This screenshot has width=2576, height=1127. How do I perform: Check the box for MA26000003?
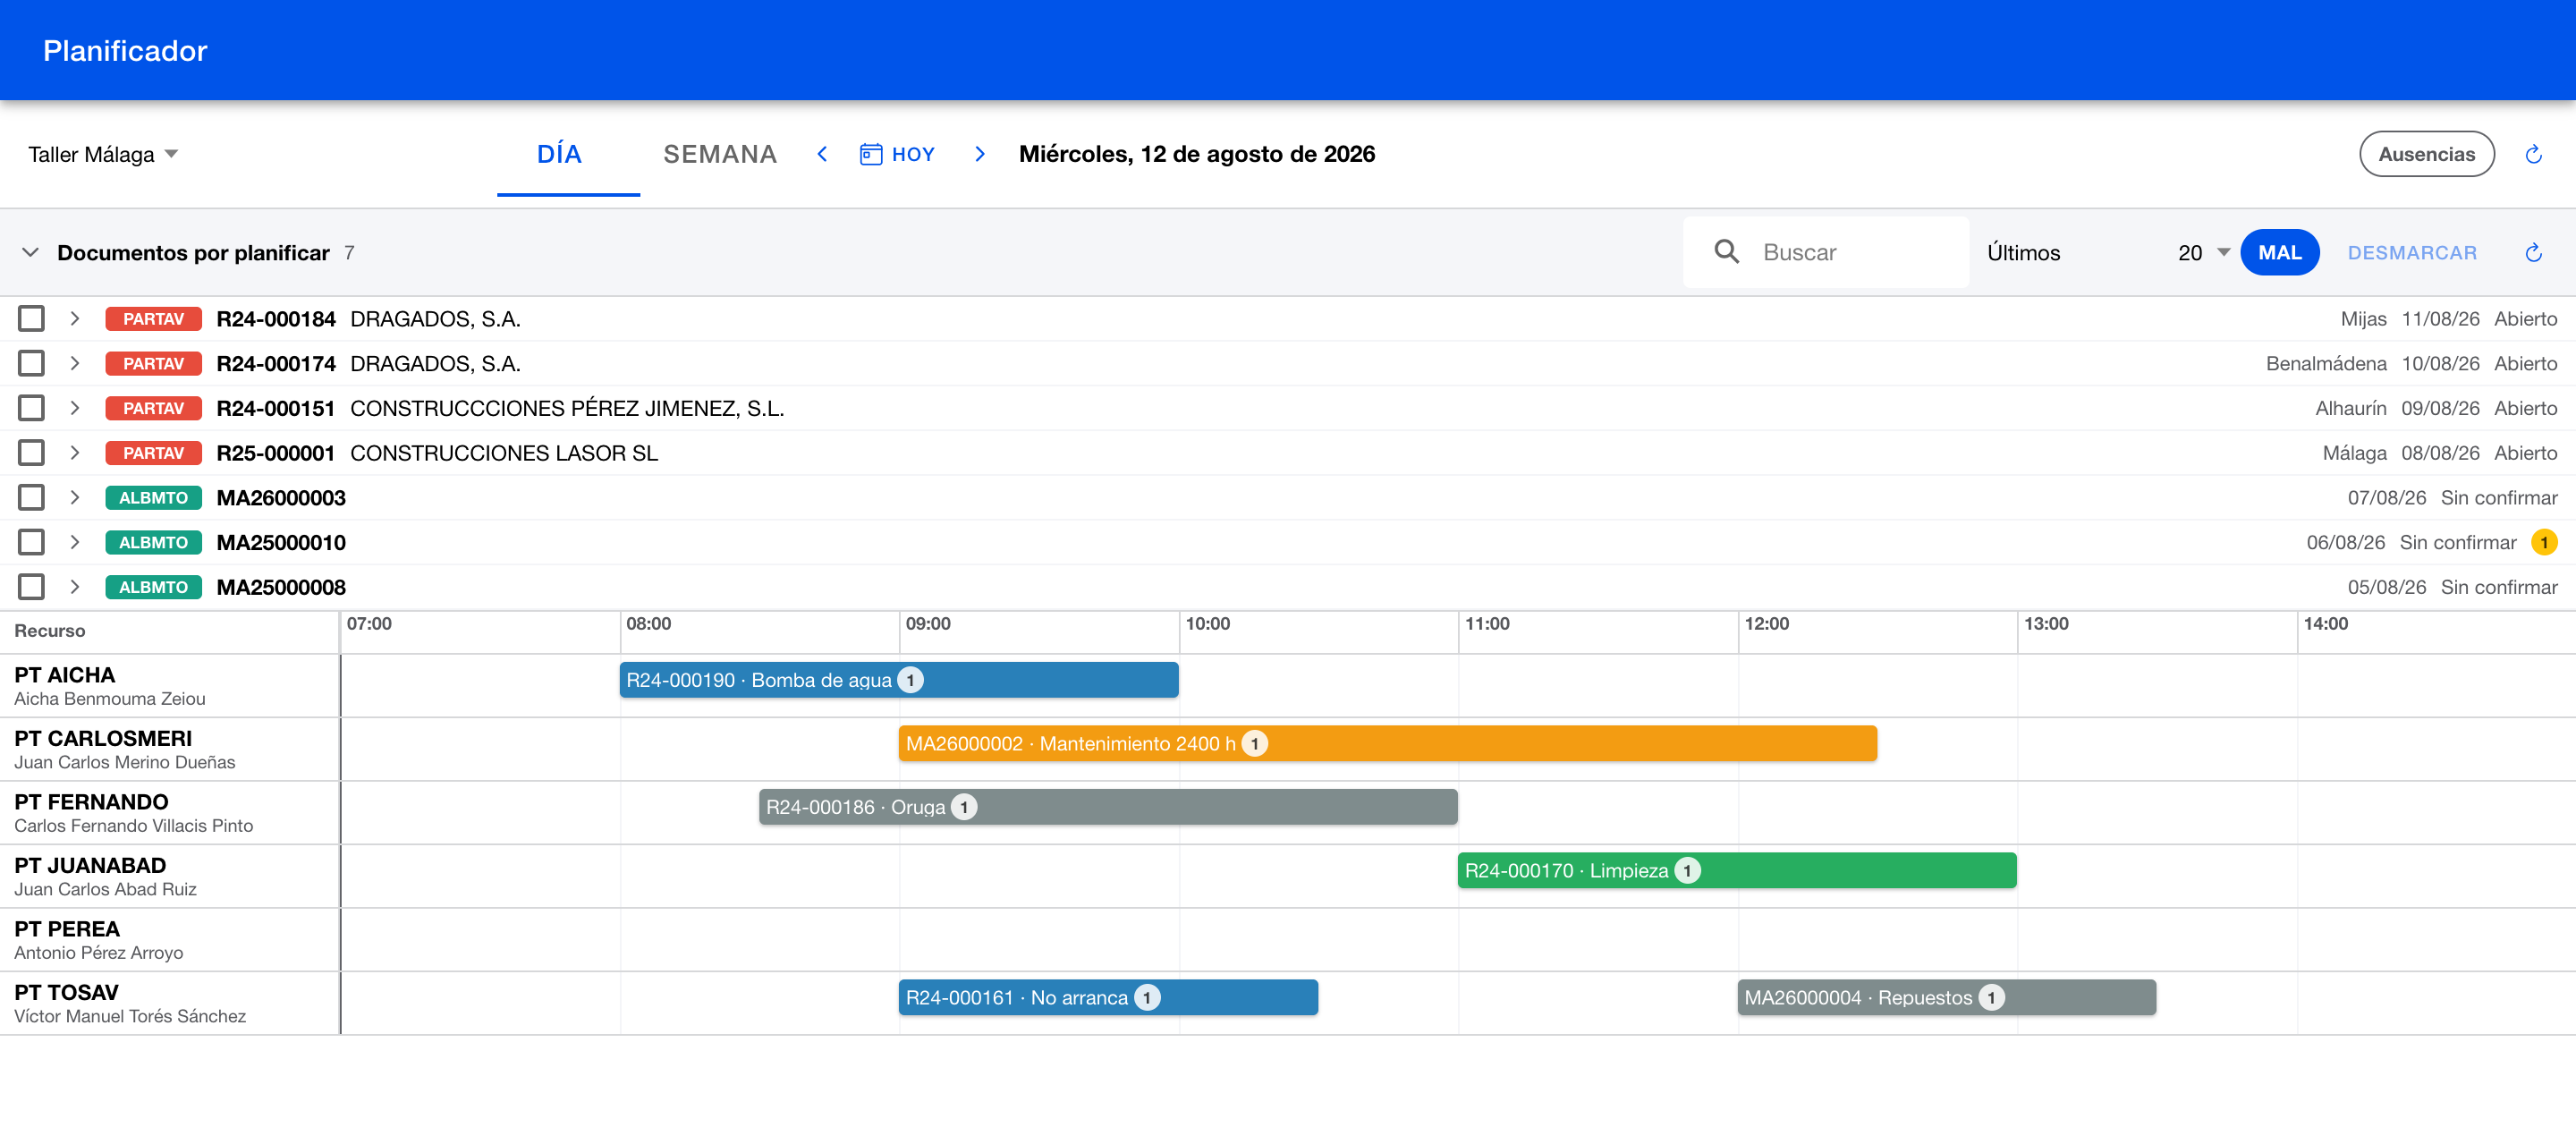coord(31,497)
